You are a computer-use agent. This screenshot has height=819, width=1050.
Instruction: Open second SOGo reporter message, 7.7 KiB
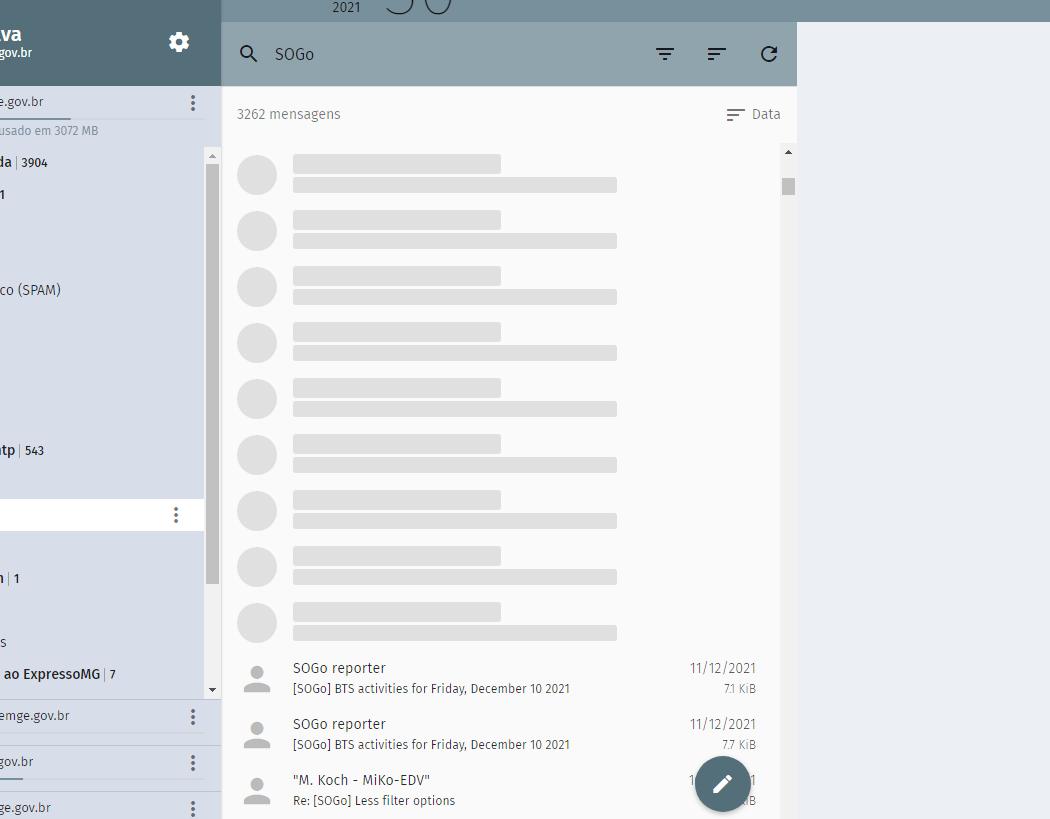pyautogui.click(x=500, y=734)
